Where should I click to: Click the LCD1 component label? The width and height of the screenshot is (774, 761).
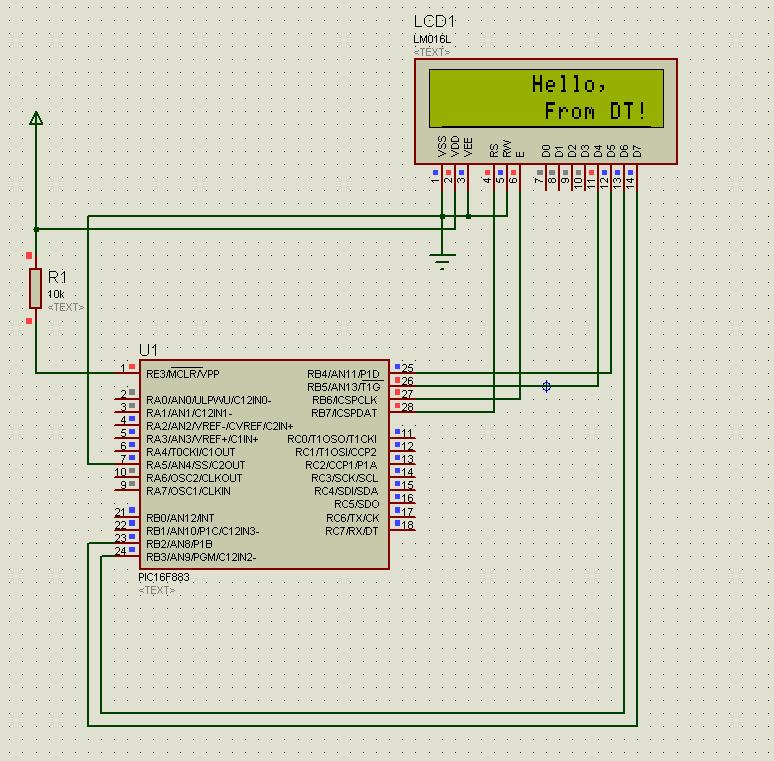(435, 22)
